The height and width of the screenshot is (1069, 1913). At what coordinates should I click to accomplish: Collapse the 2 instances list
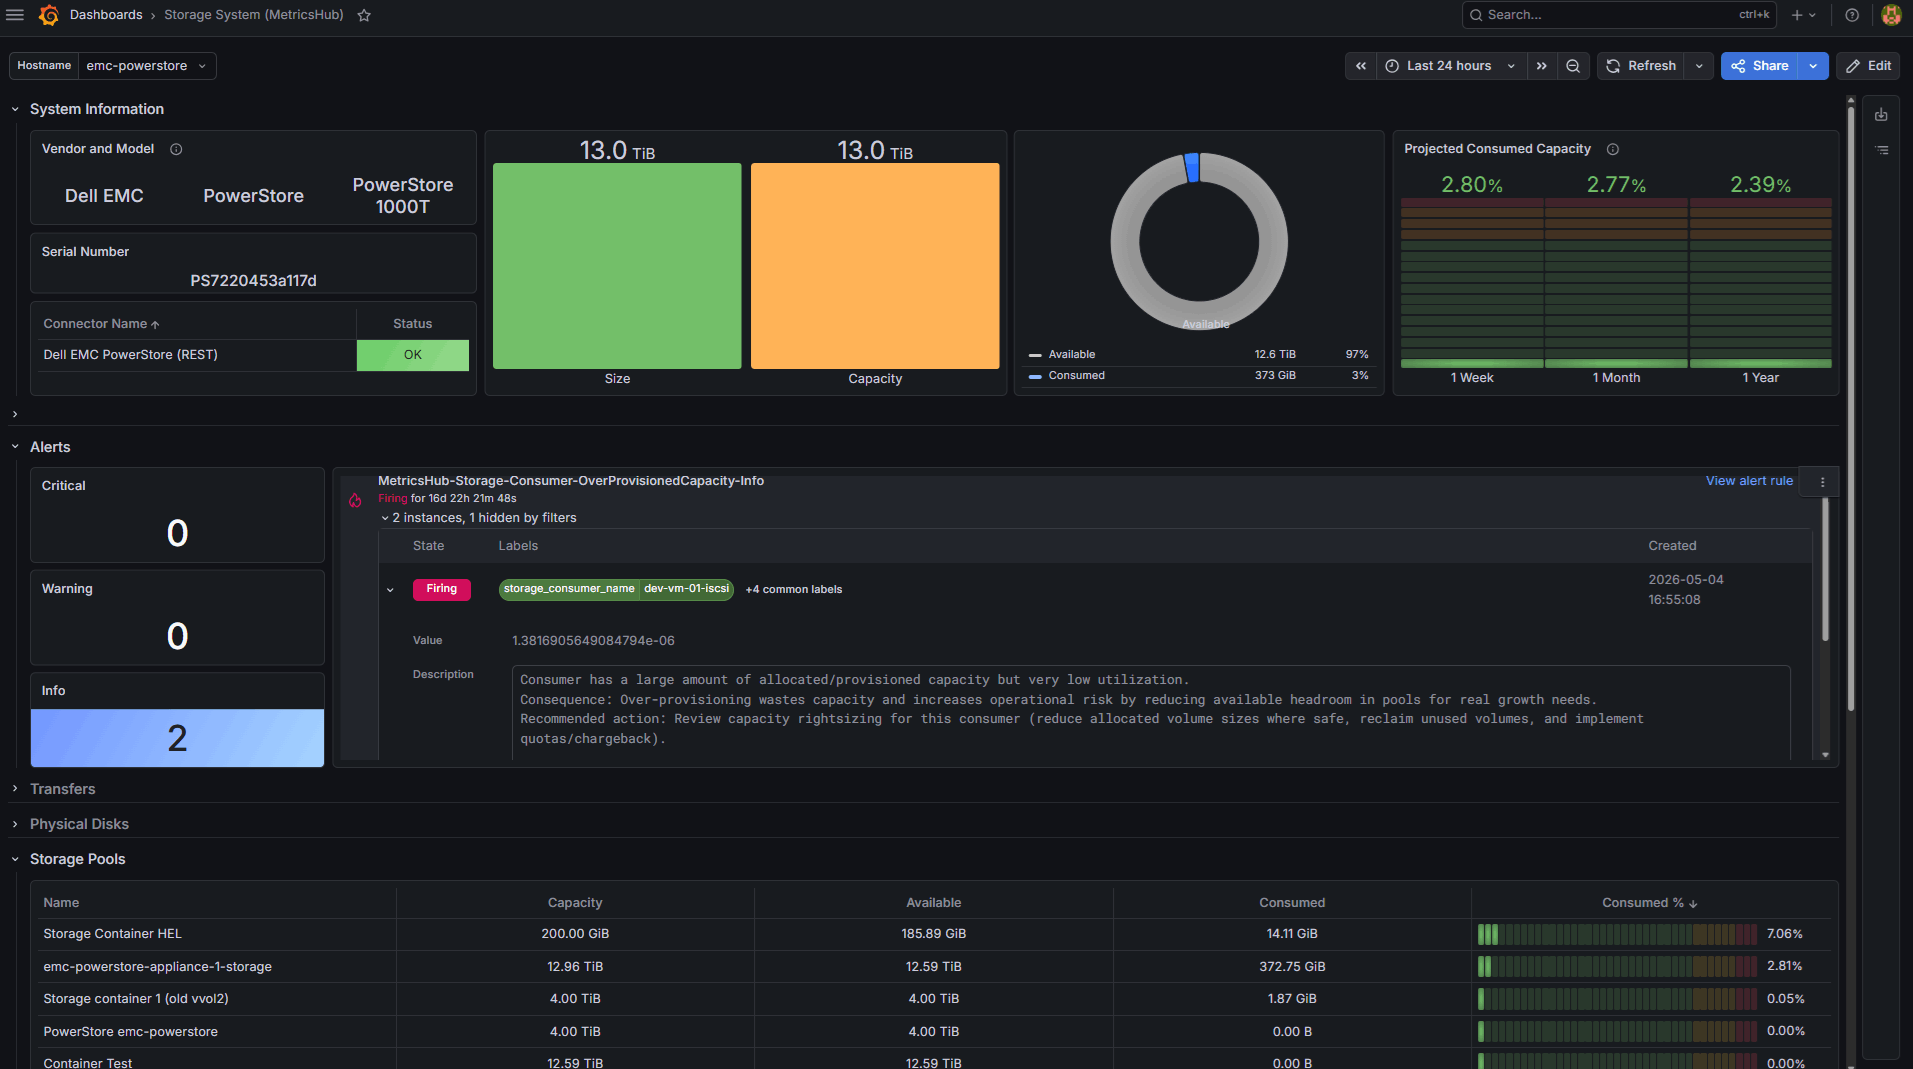click(x=385, y=518)
